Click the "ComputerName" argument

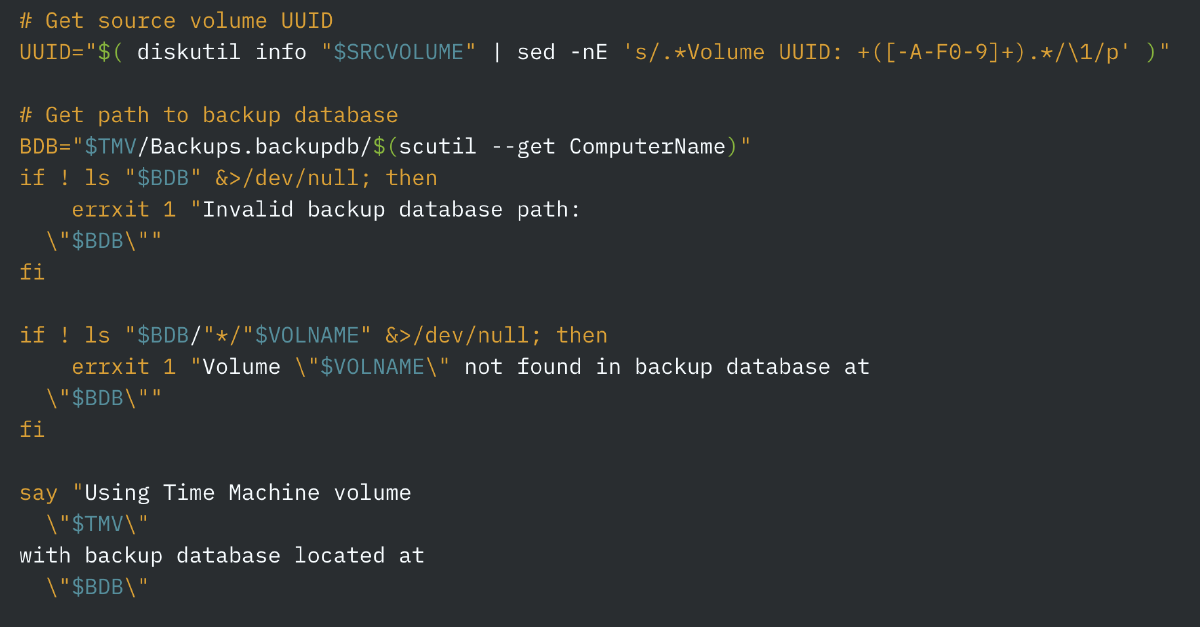coord(647,147)
